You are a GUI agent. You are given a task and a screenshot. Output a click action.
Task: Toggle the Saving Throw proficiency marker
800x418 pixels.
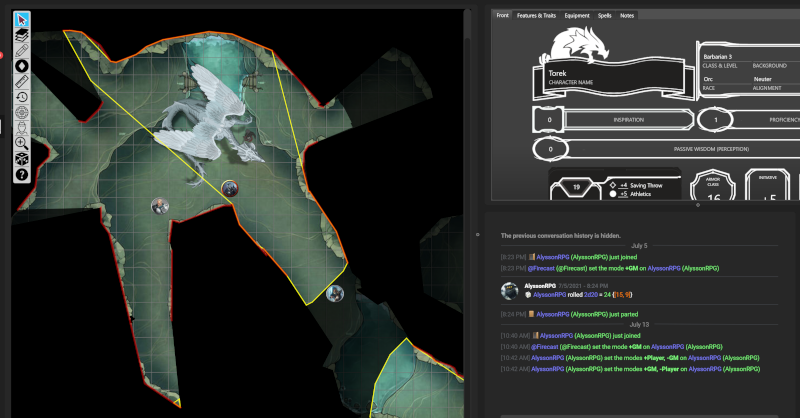click(x=613, y=185)
